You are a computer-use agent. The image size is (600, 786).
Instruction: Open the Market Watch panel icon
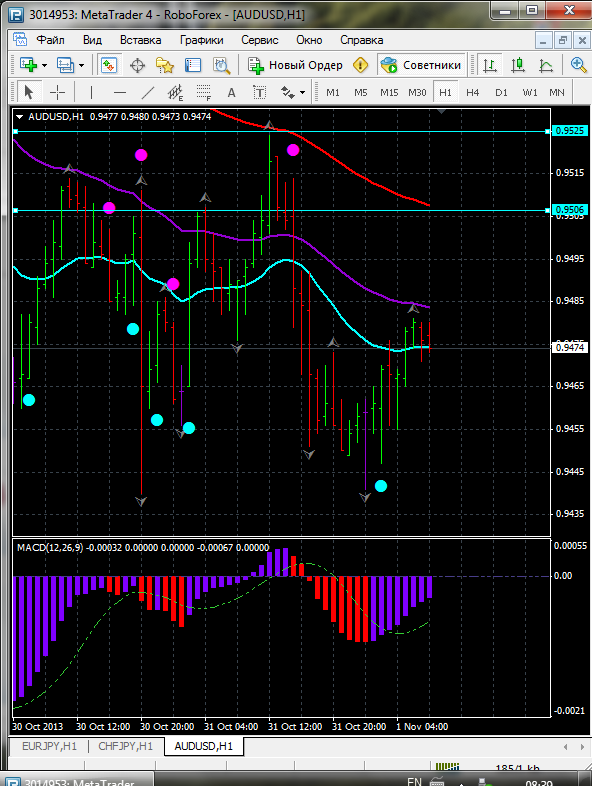click(109, 65)
